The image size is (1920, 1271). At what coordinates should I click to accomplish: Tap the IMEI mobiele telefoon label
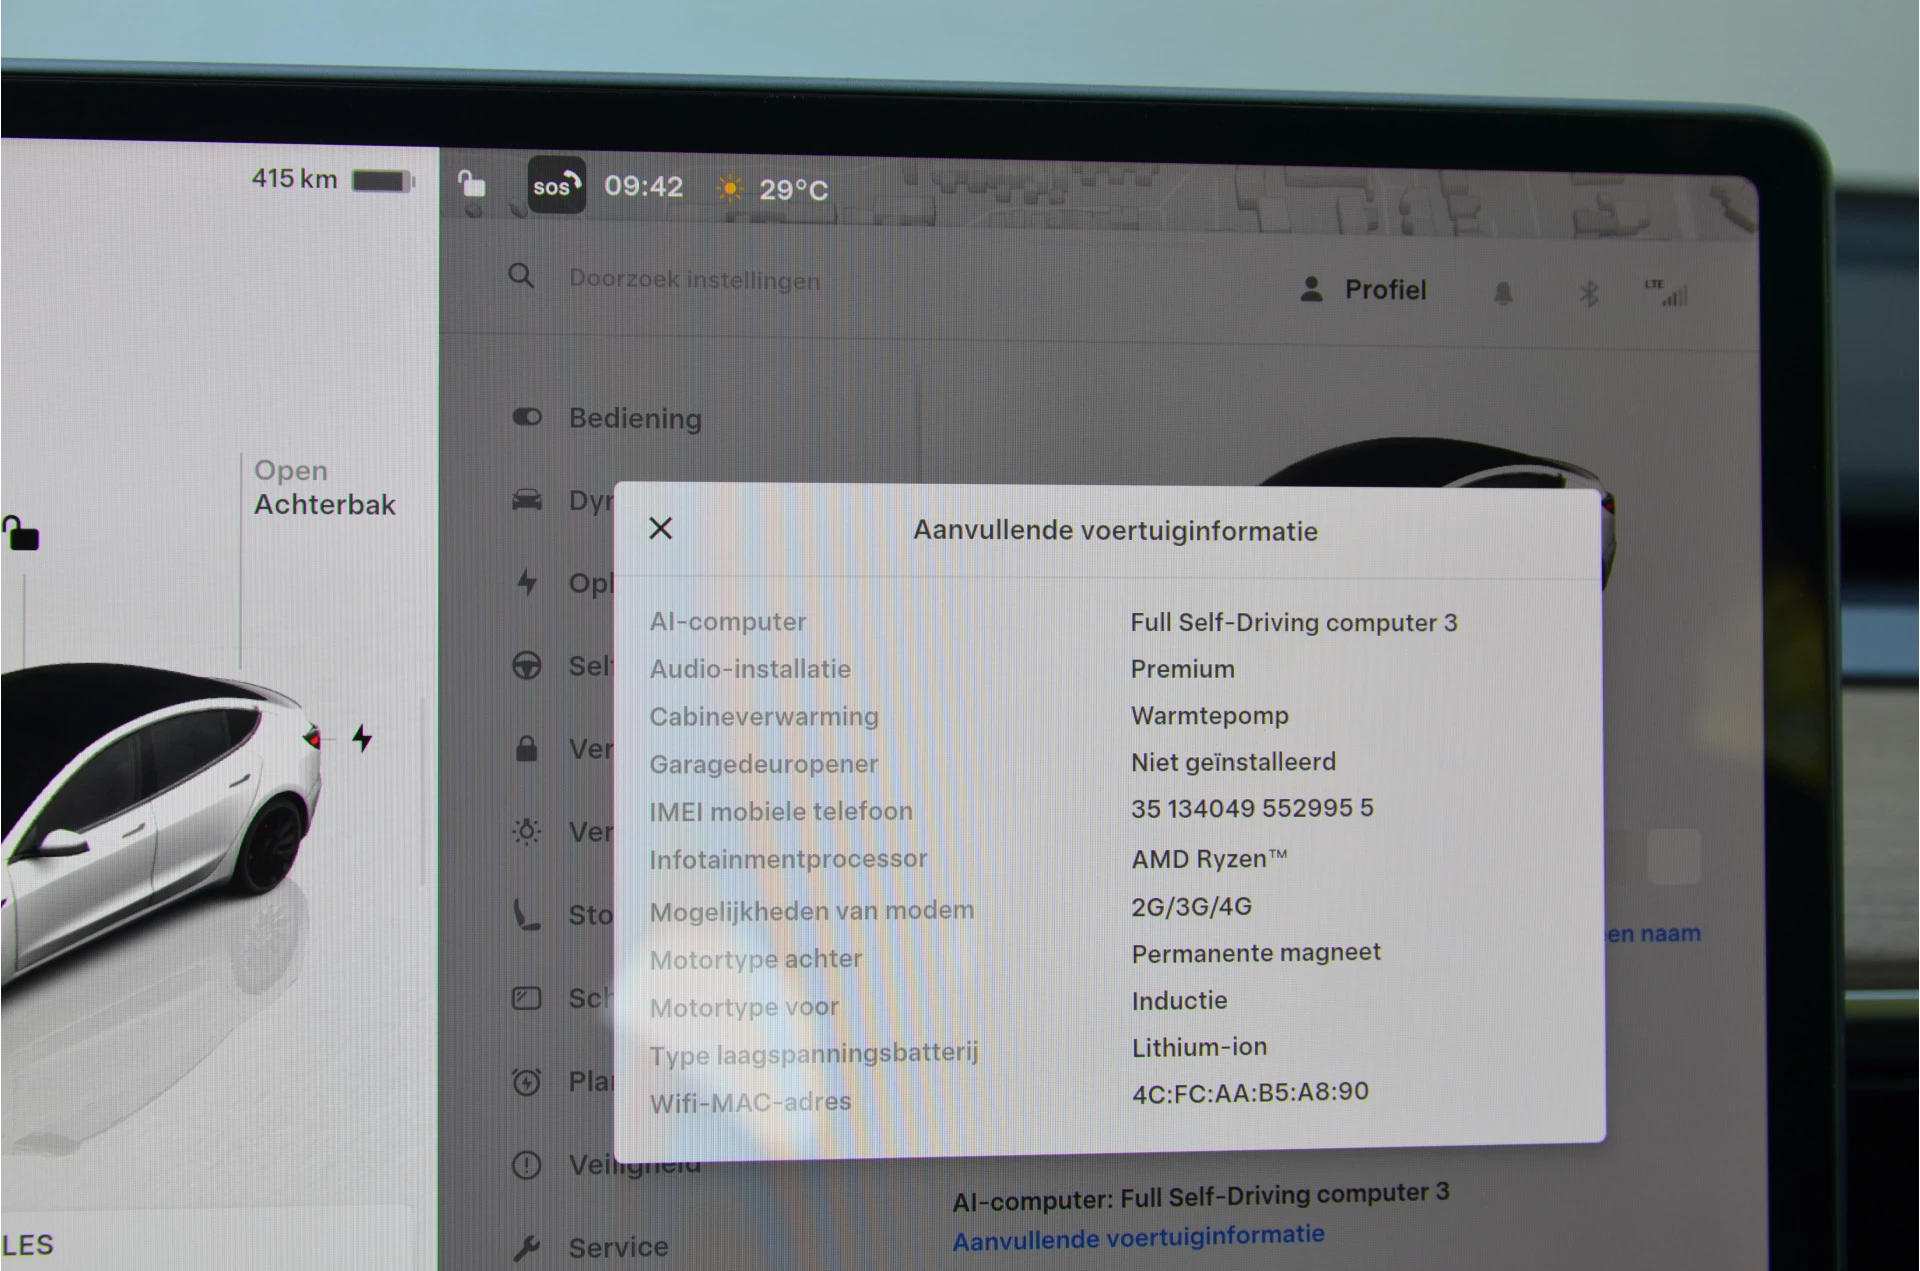coord(781,811)
